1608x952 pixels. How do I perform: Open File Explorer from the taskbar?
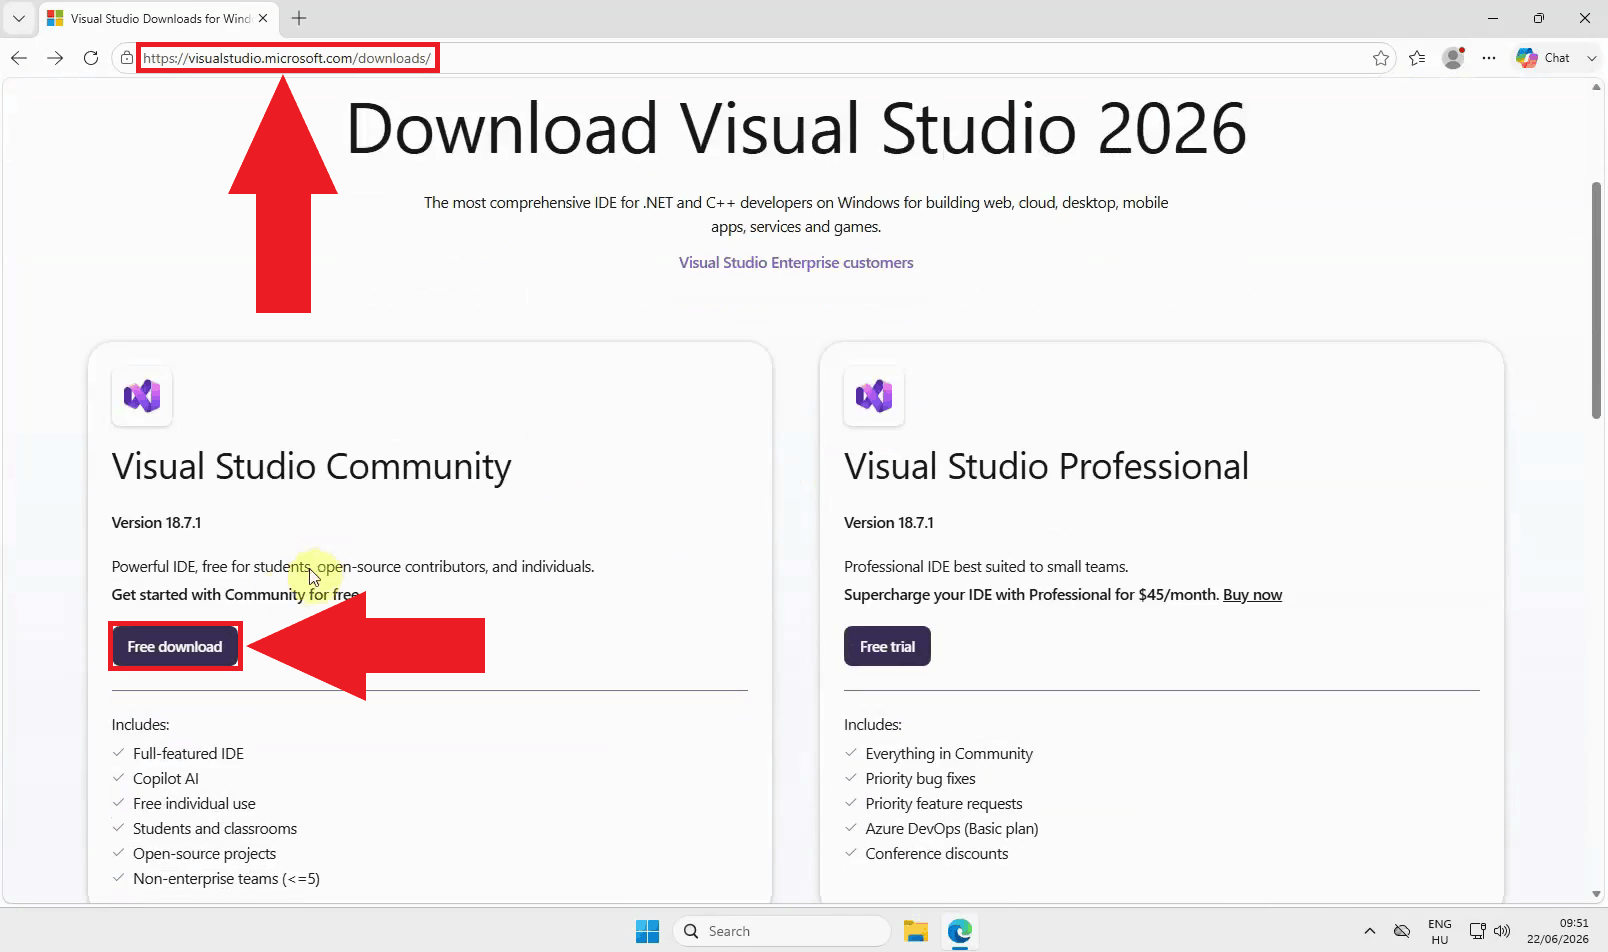915,931
